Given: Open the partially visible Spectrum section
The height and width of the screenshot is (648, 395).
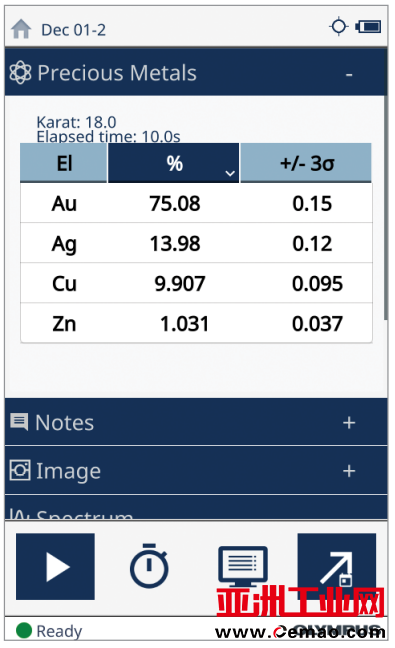Looking at the screenshot, I should coord(196,508).
